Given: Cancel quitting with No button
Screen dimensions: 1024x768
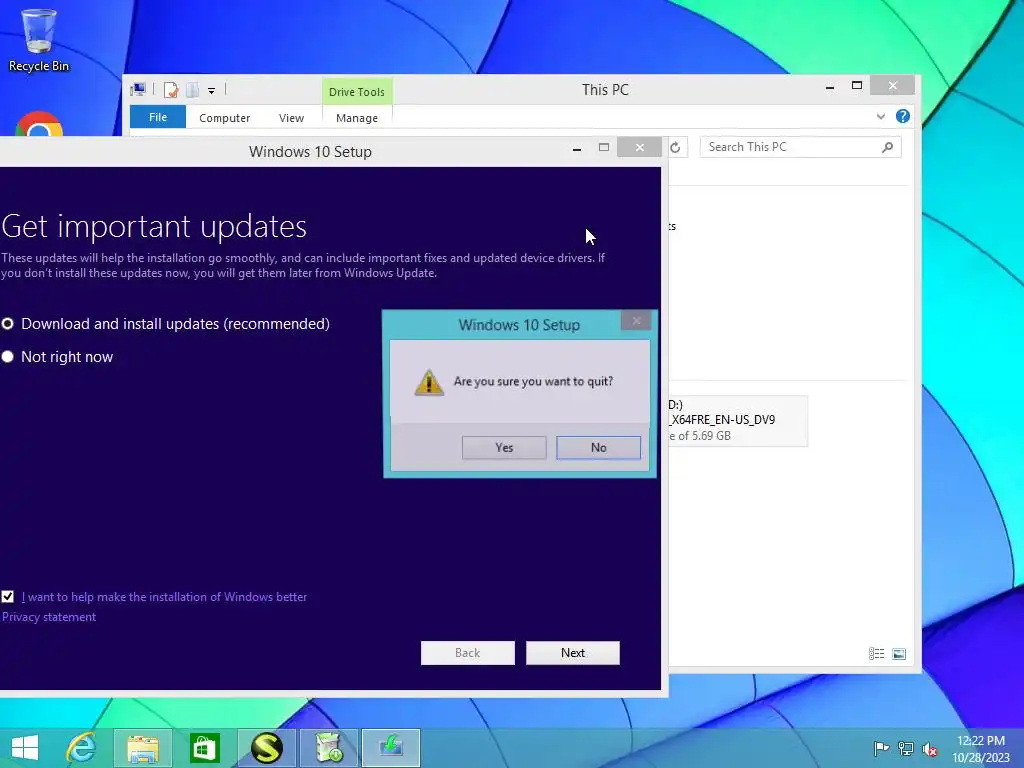Looking at the screenshot, I should (x=598, y=448).
